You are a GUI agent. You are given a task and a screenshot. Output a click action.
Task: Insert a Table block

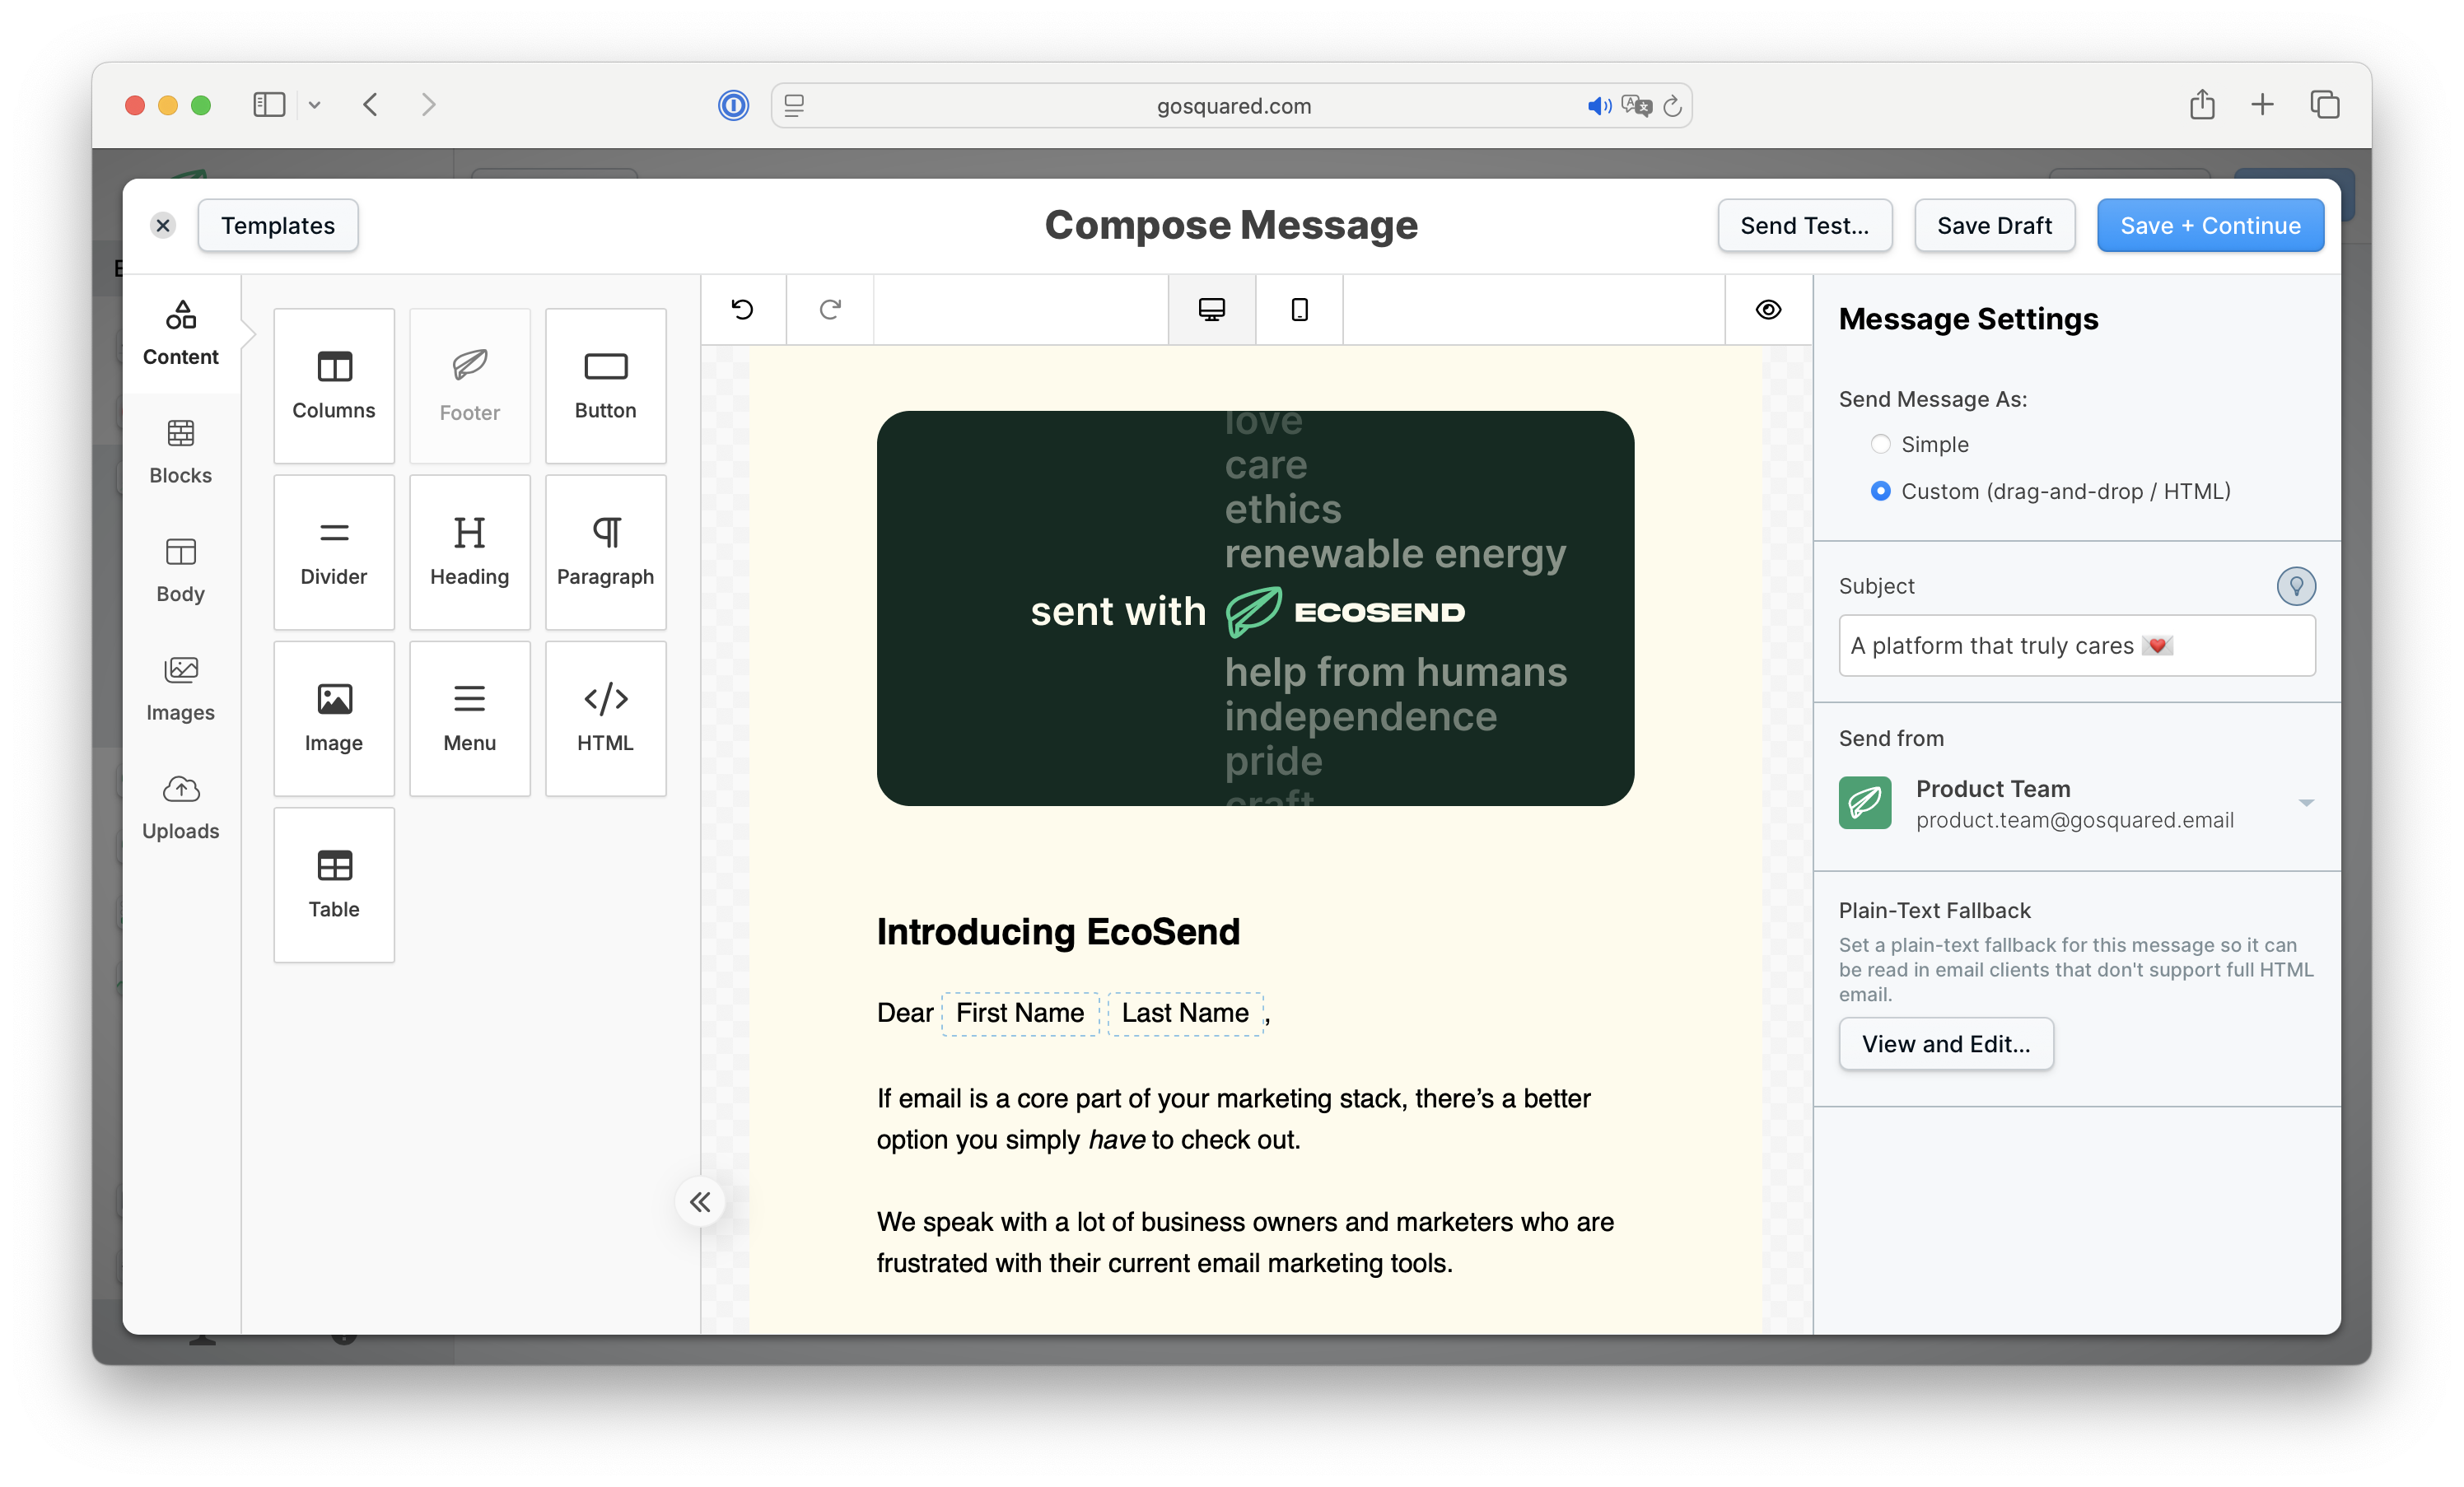click(334, 885)
